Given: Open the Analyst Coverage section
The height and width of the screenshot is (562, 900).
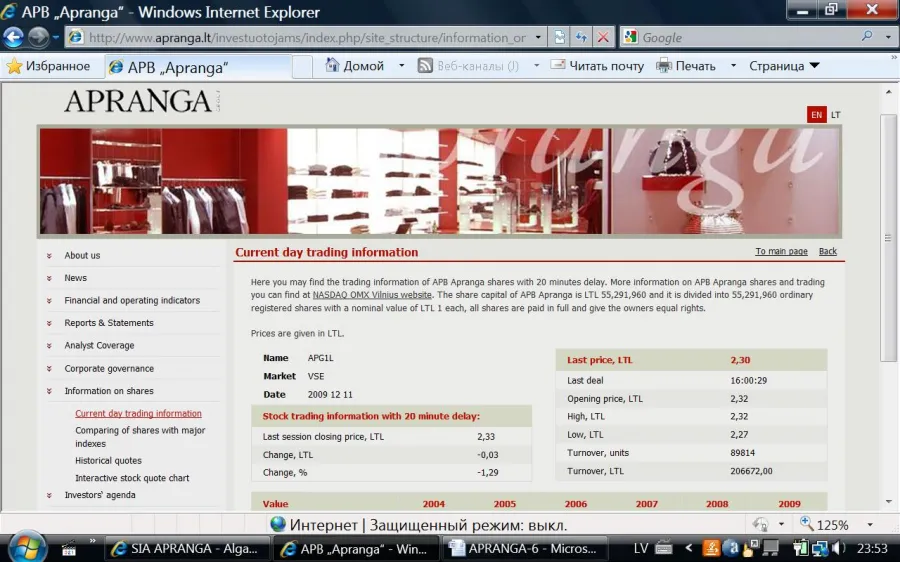Looking at the screenshot, I should click(x=99, y=346).
